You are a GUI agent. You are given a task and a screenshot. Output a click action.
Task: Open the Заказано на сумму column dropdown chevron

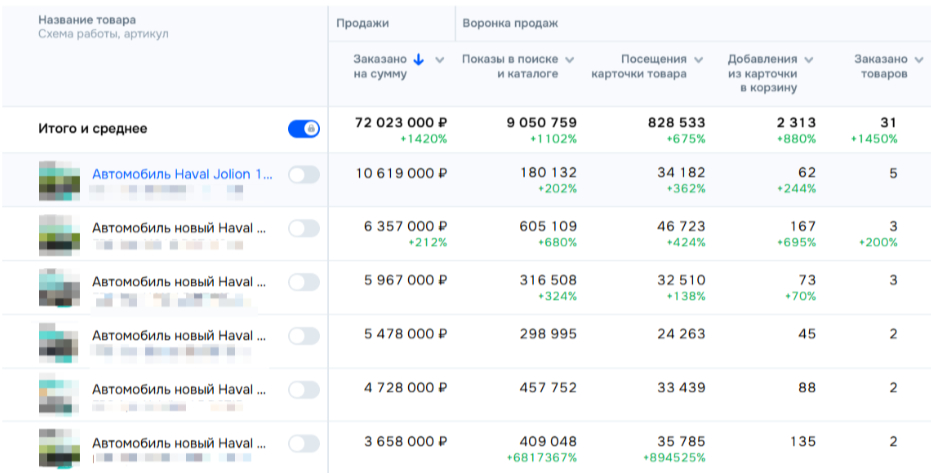[440, 60]
